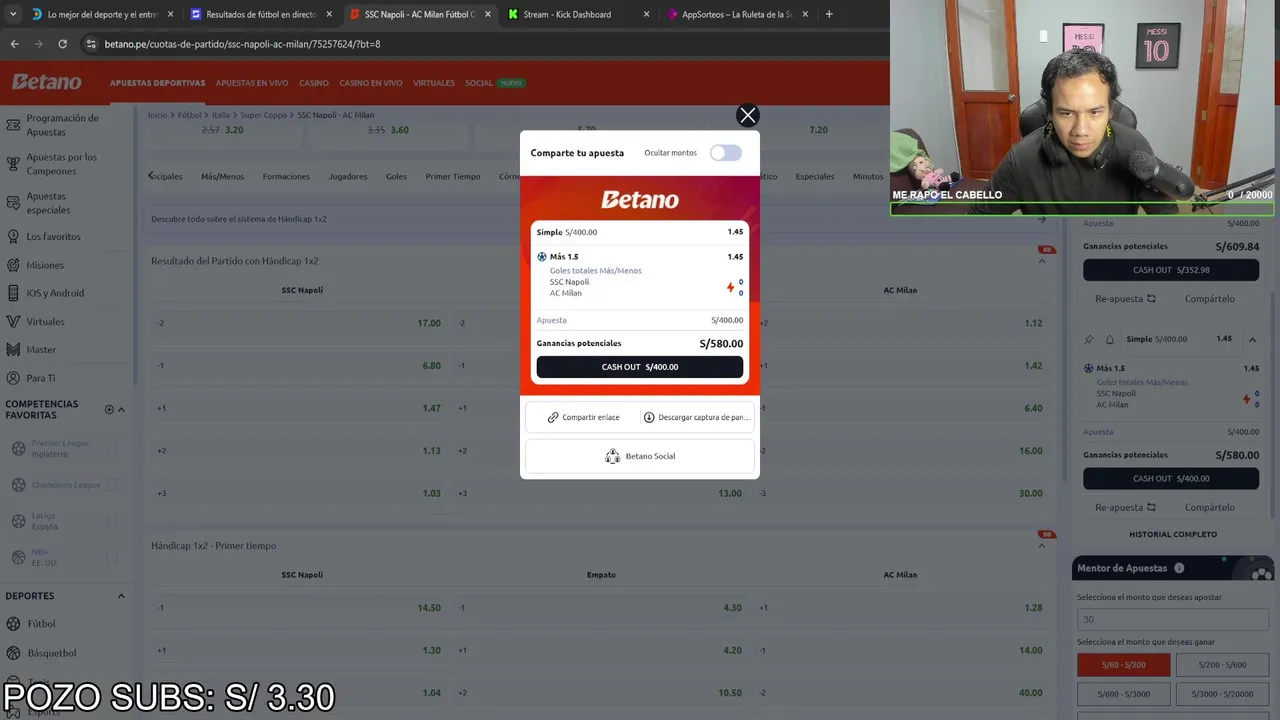
Task: Click Super Coppa breadcrumb link
Action: pyautogui.click(x=264, y=115)
